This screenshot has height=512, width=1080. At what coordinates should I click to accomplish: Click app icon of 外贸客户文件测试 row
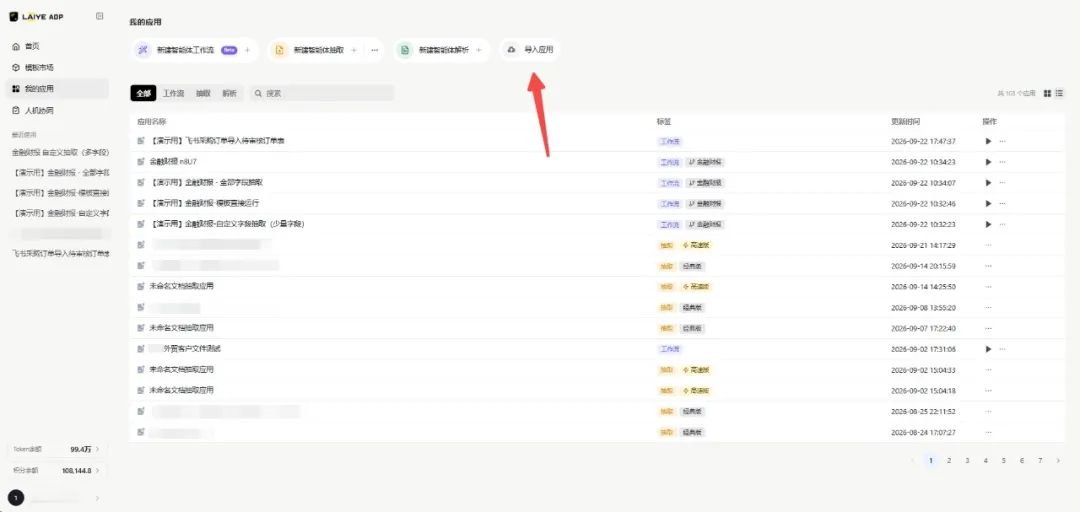point(141,349)
